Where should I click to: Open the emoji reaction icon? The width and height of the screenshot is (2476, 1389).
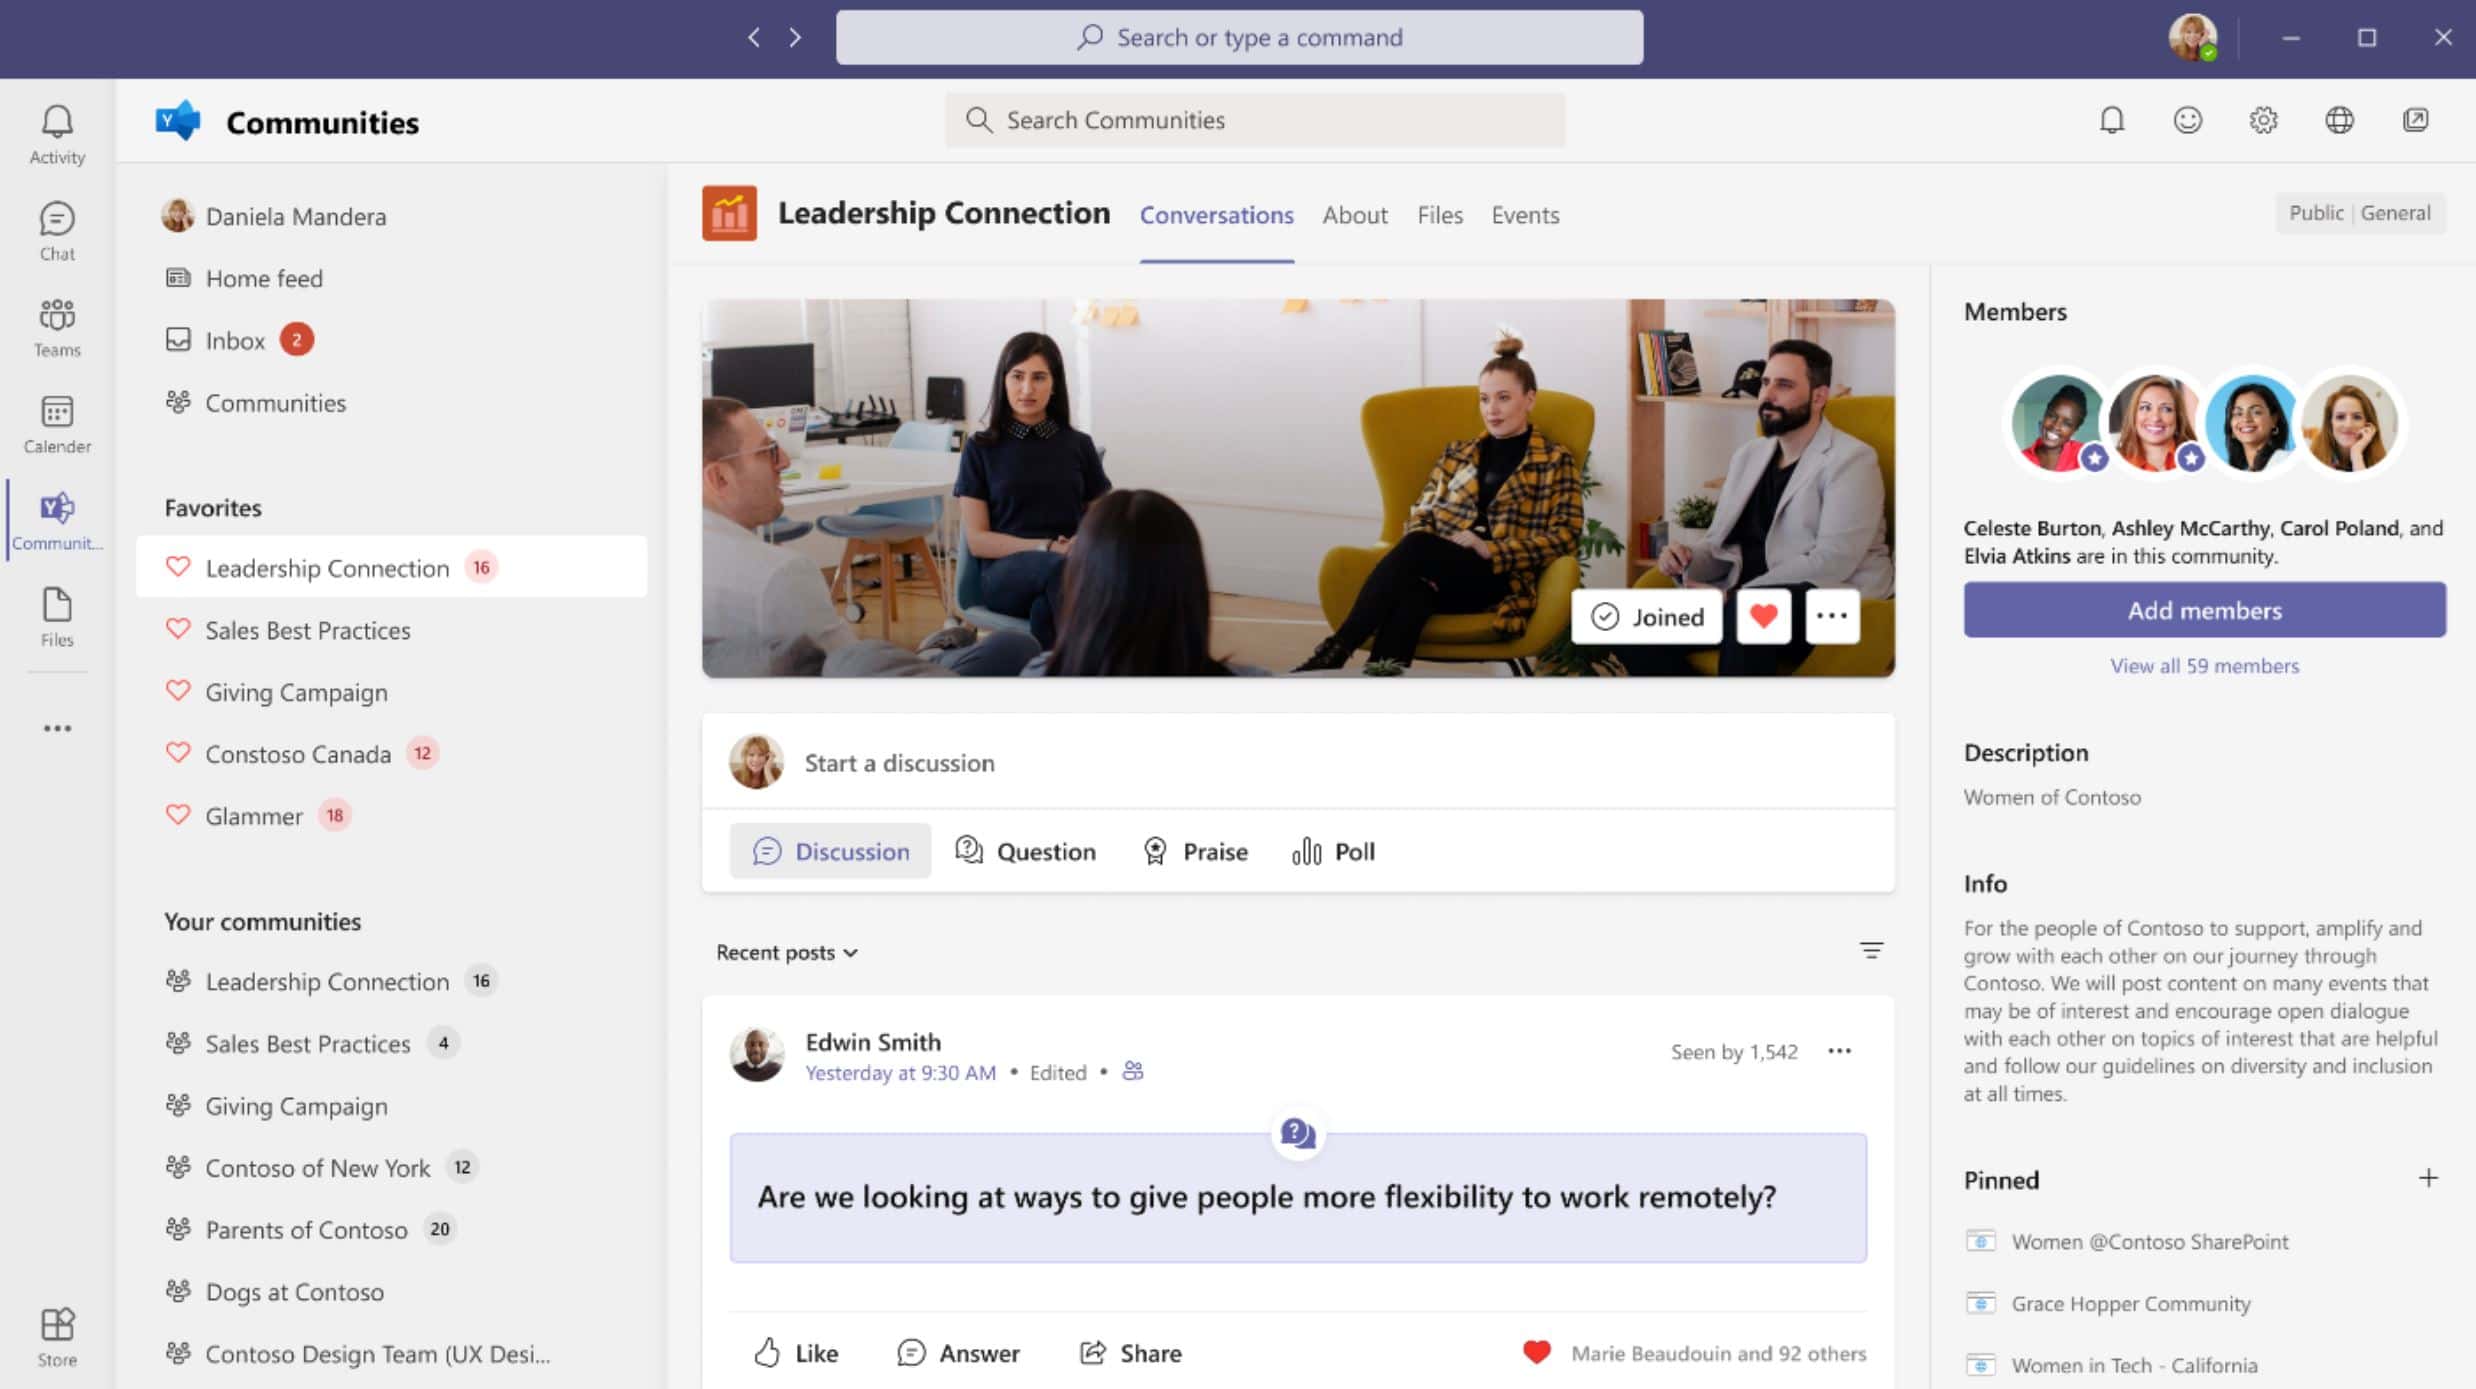pos(2189,119)
